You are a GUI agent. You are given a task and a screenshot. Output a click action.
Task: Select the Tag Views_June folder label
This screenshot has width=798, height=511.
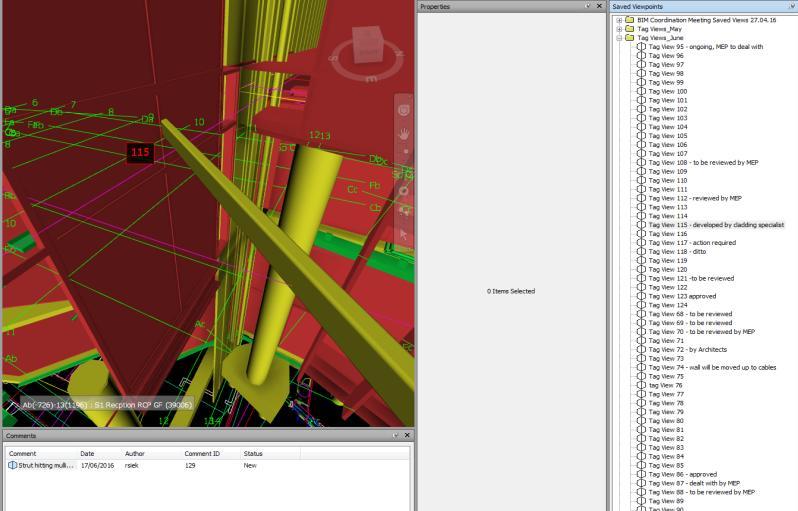click(660, 38)
